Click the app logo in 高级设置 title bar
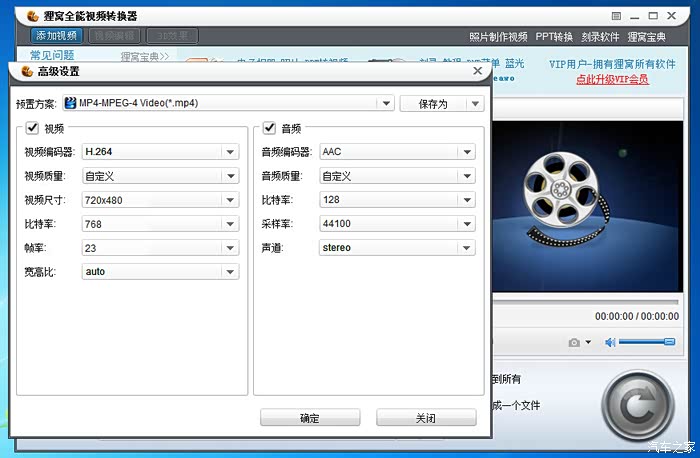The width and height of the screenshot is (700, 458). click(x=27, y=72)
